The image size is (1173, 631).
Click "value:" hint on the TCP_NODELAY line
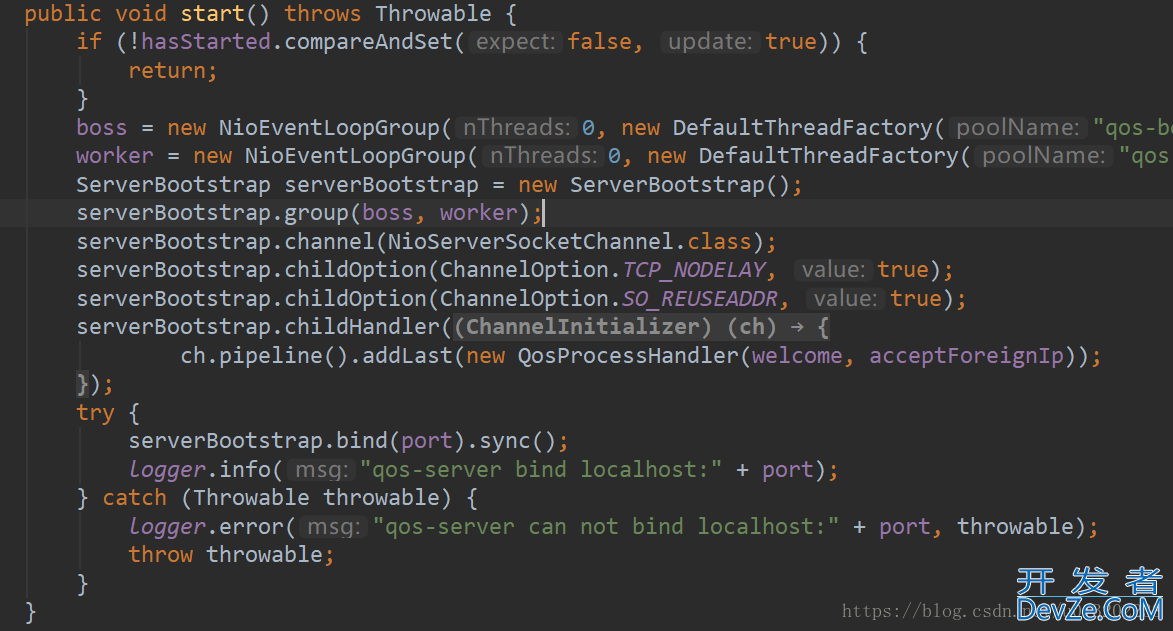point(833,270)
